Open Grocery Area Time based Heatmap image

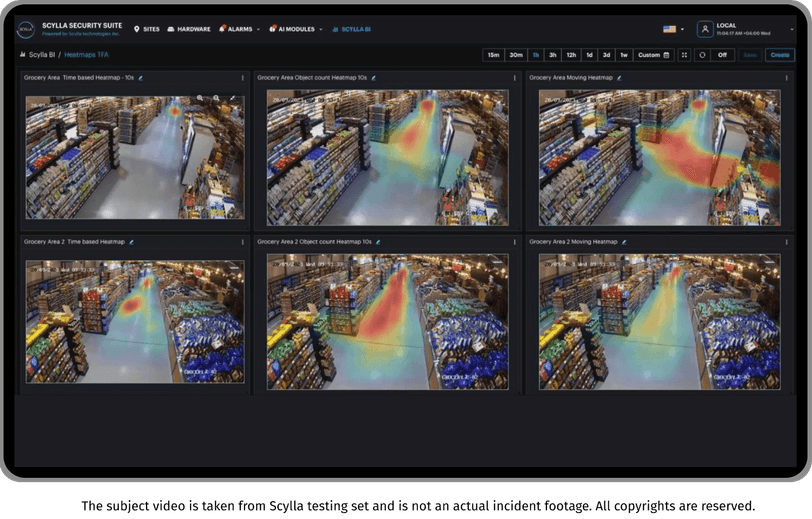[x=135, y=157]
